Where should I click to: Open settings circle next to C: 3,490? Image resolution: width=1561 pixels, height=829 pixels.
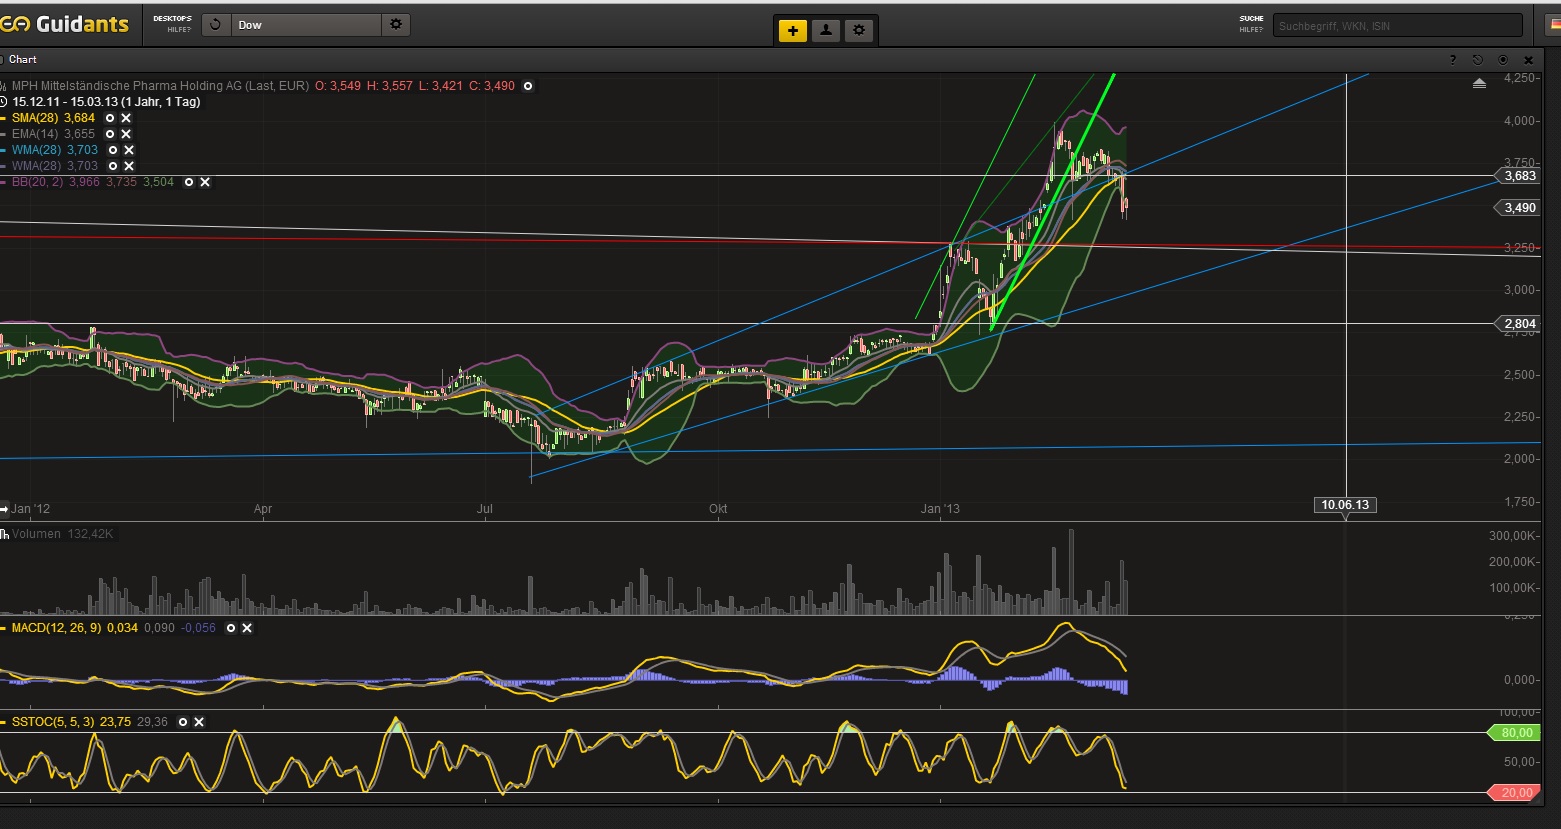click(x=528, y=86)
